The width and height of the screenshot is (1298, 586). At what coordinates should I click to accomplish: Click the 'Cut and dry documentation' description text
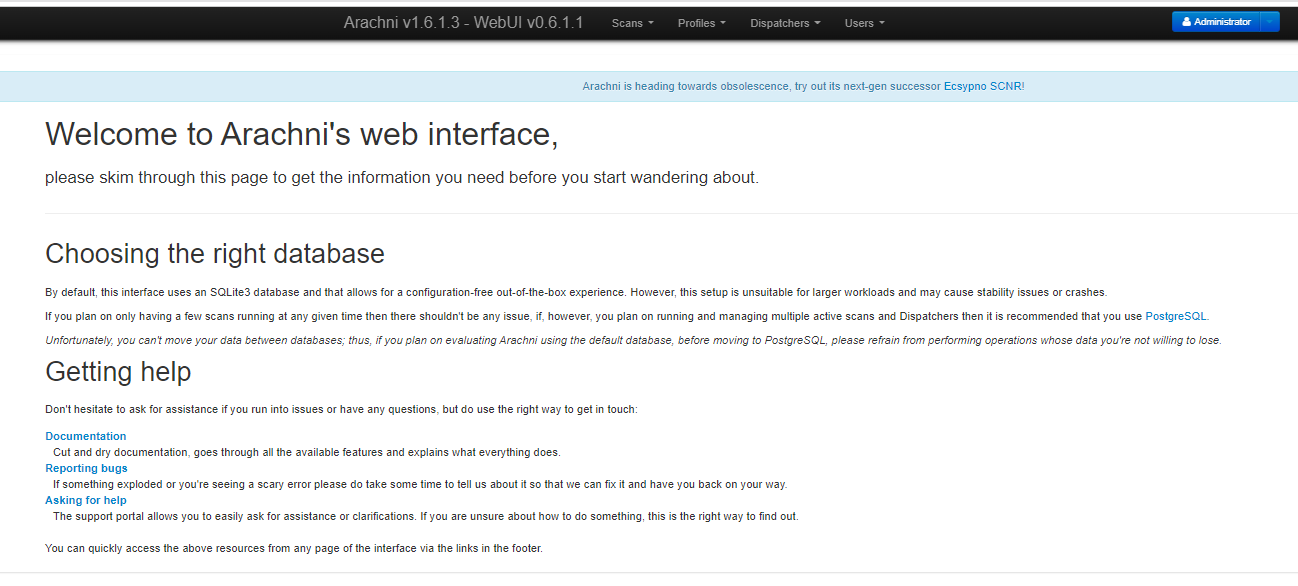[307, 452]
